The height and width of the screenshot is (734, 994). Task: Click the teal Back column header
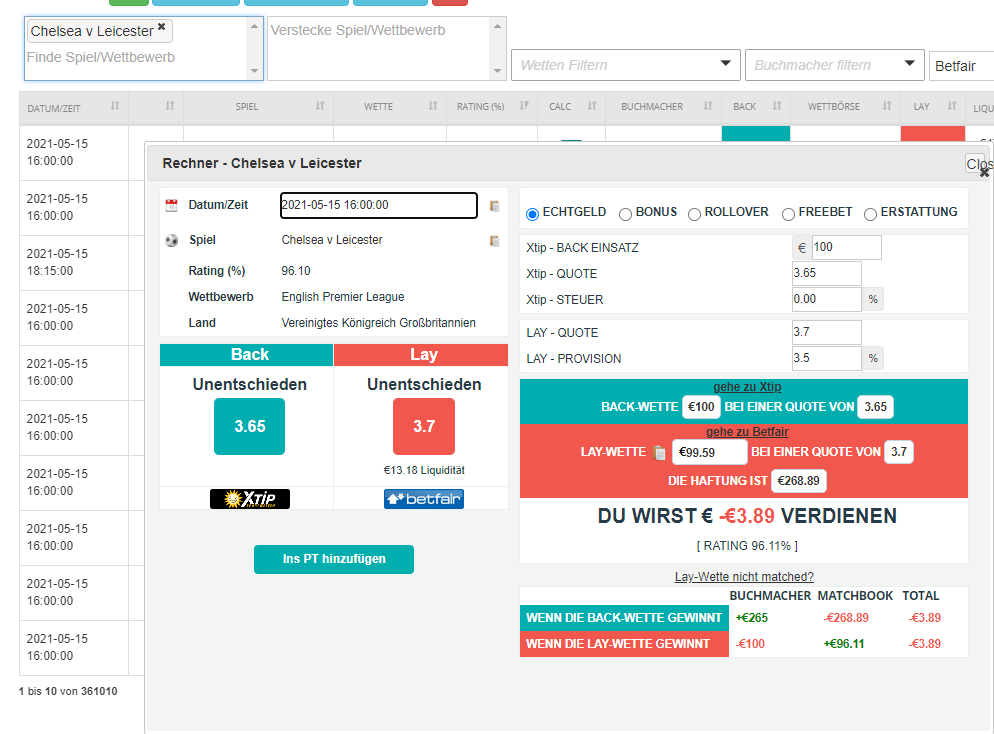[x=247, y=355]
